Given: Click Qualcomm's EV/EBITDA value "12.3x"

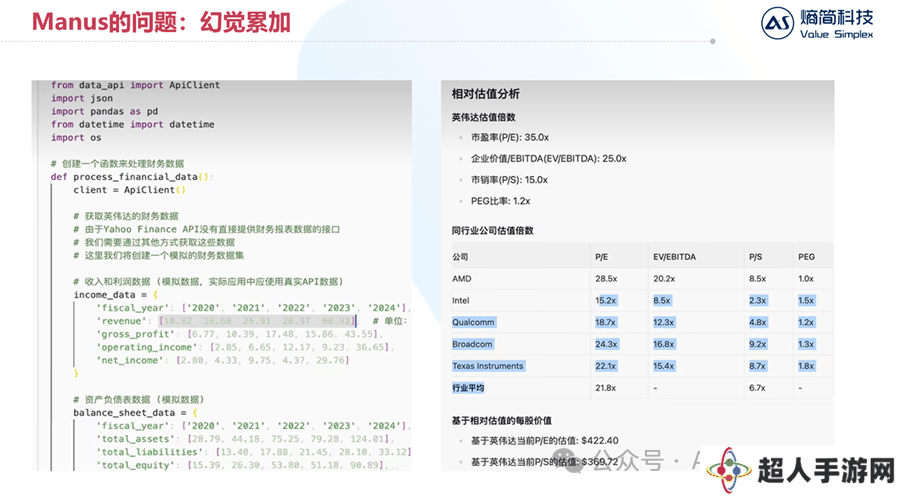Looking at the screenshot, I should [x=664, y=322].
